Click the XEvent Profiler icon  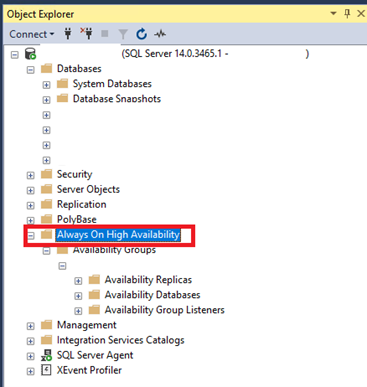coord(46,370)
